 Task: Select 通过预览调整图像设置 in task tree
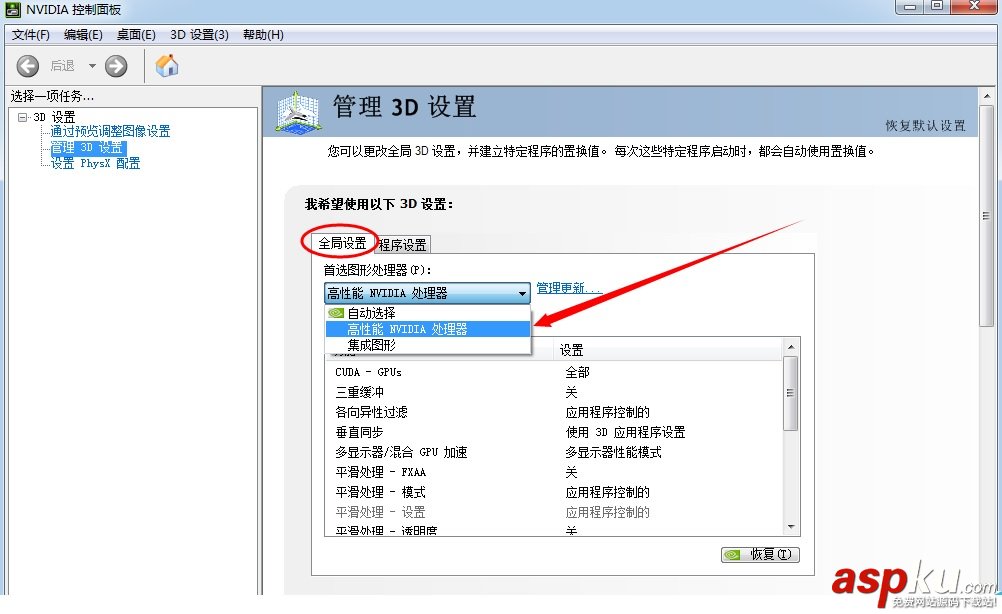[x=111, y=131]
